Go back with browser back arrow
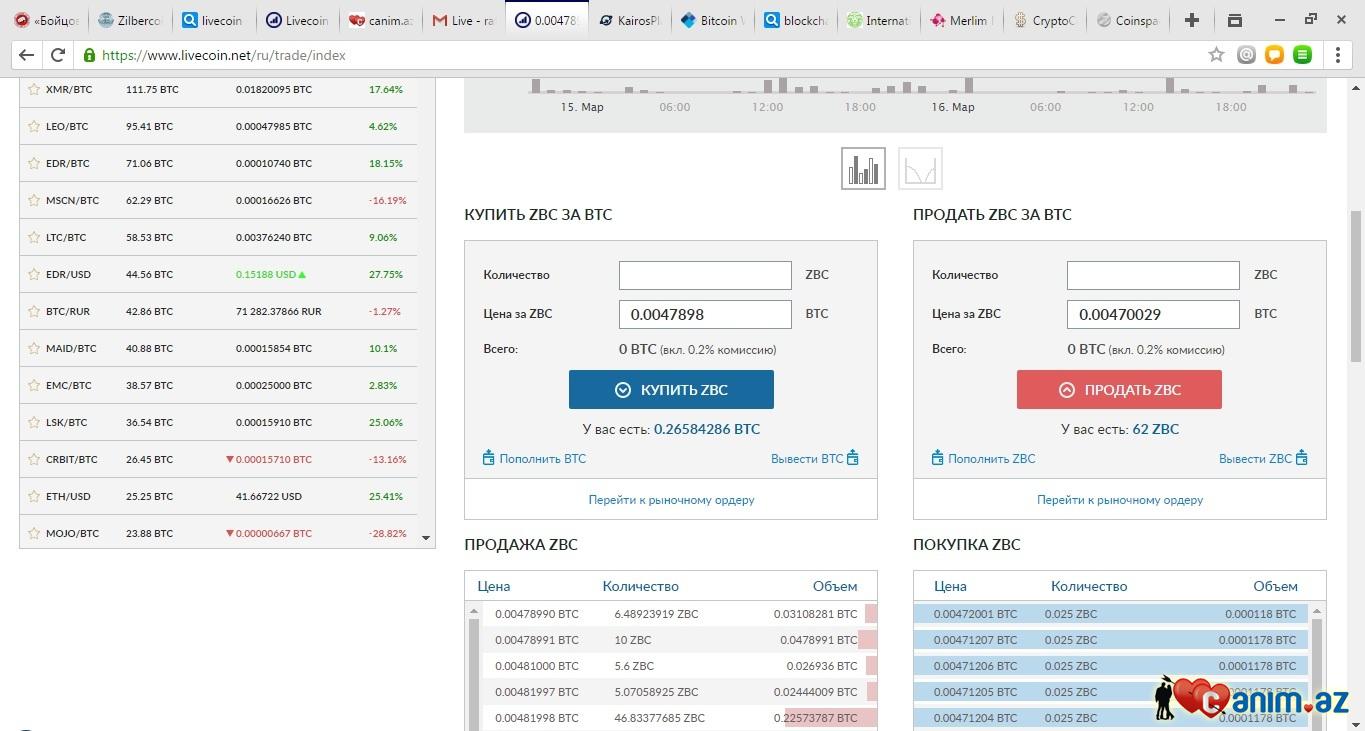 pyautogui.click(x=26, y=55)
